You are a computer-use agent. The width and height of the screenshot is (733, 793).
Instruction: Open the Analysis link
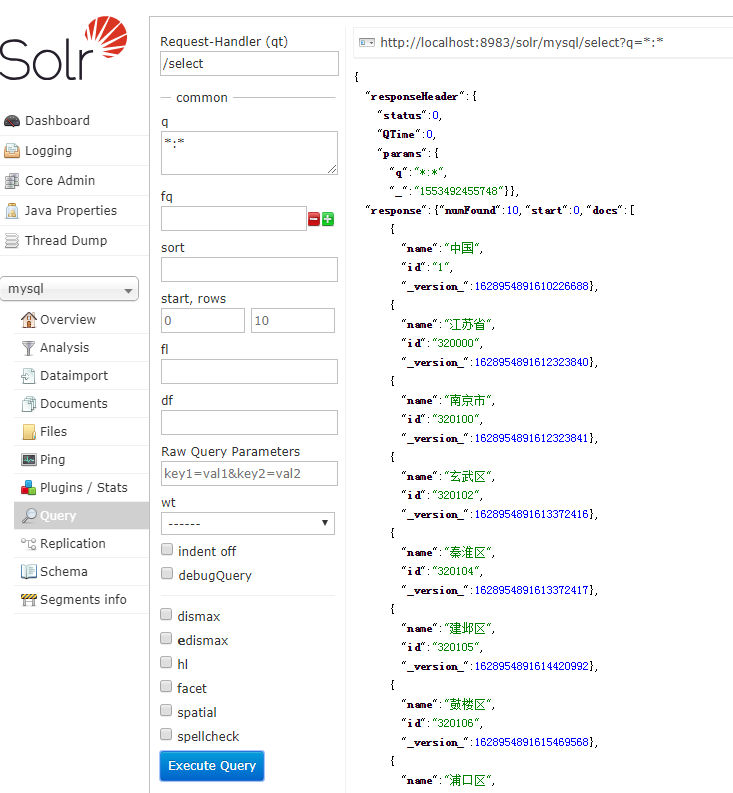coord(64,348)
